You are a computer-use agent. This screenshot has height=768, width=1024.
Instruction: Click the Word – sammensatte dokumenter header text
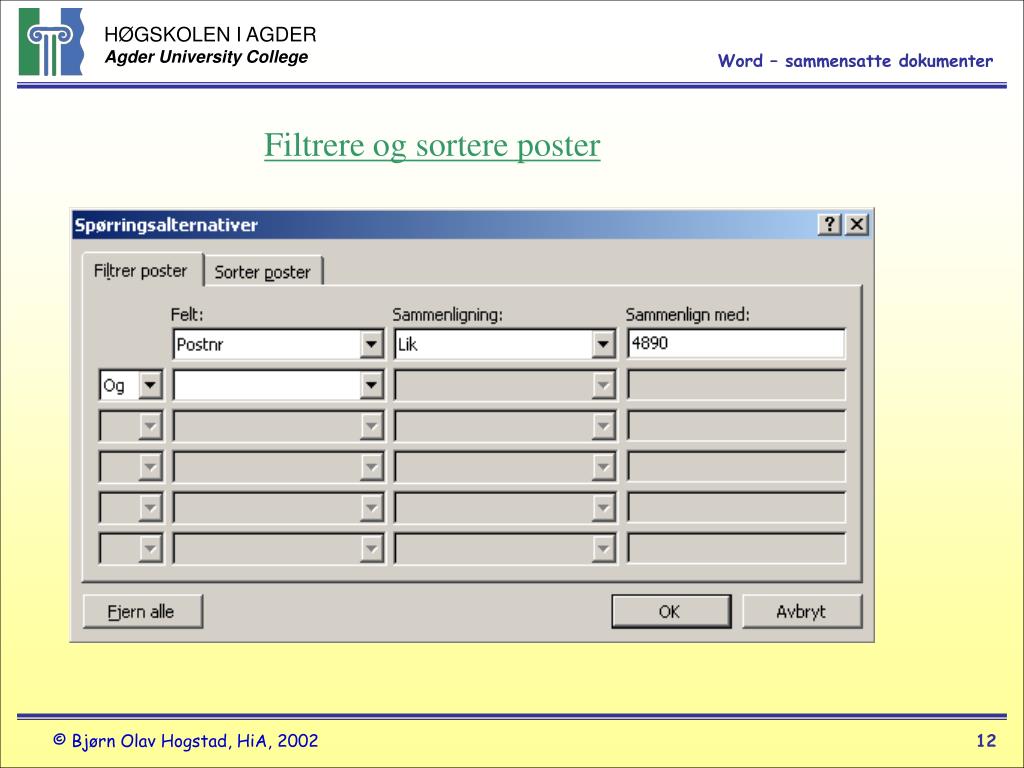tap(855, 61)
